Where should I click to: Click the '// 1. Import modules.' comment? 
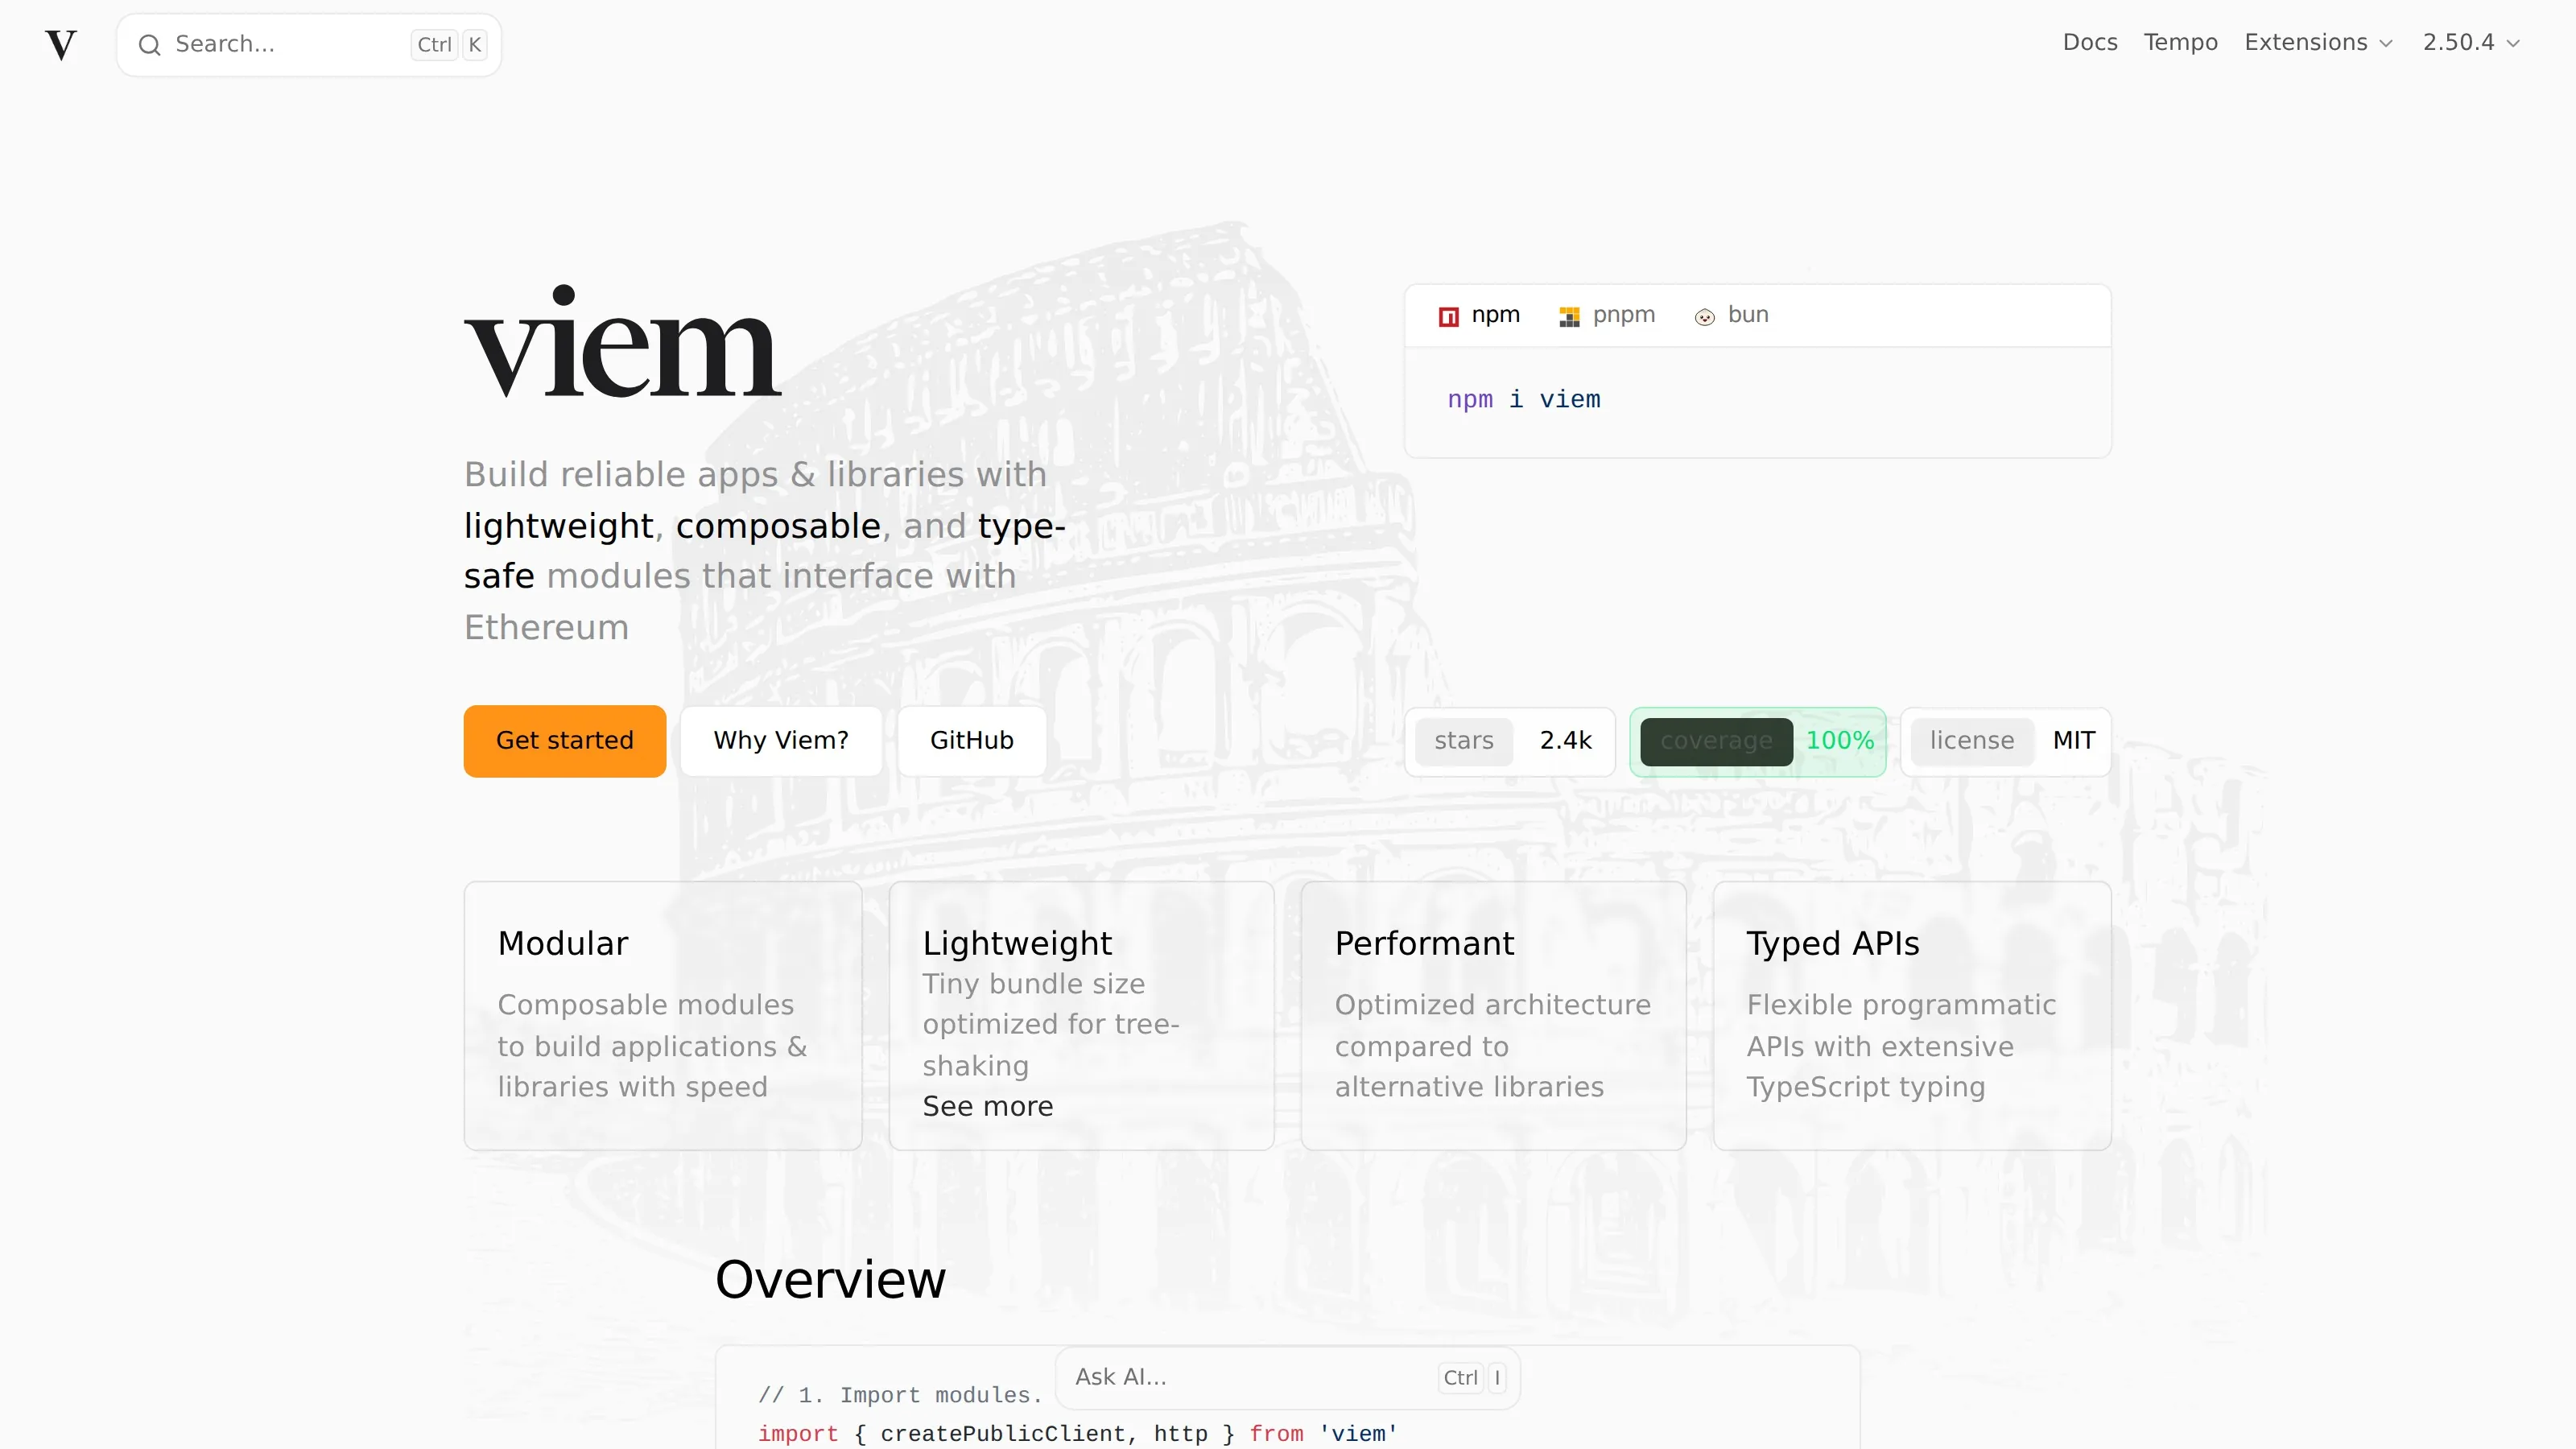tap(900, 1395)
